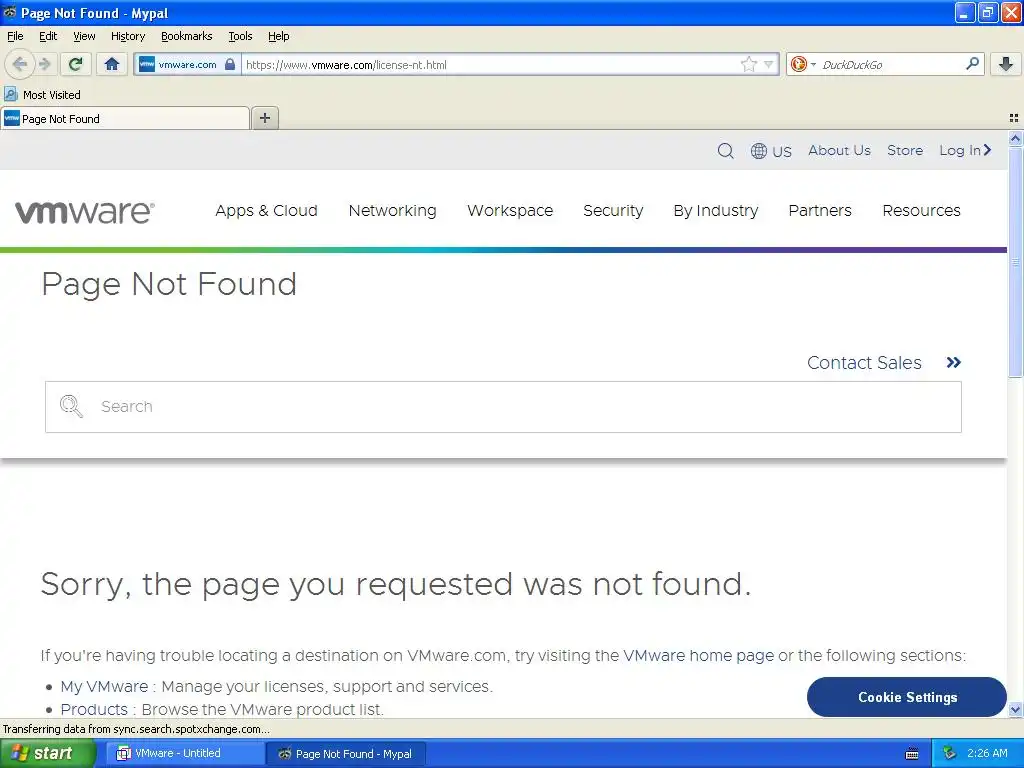Viewport: 1024px width, 768px height.
Task: Open the File menu
Action: [15, 36]
